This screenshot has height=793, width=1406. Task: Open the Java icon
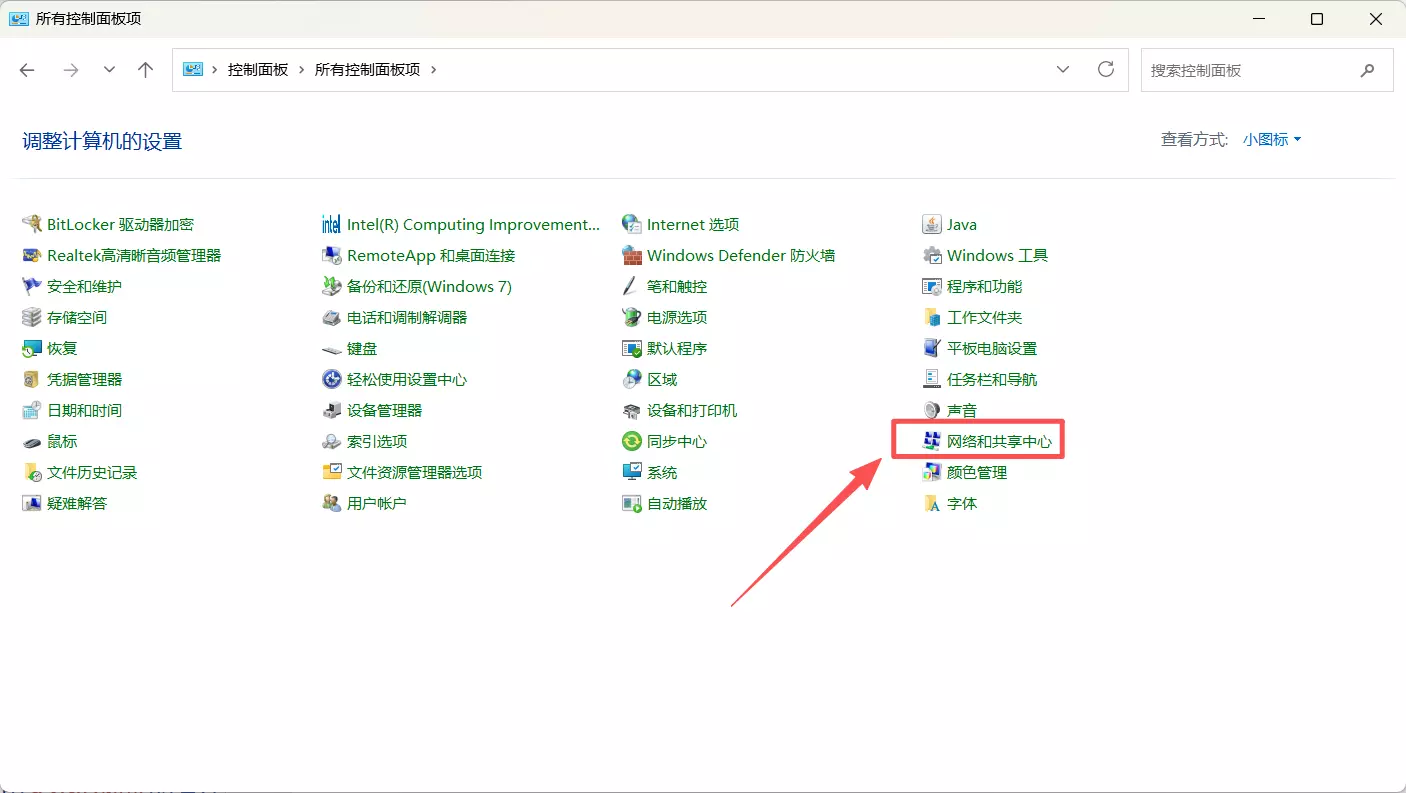tap(931, 224)
